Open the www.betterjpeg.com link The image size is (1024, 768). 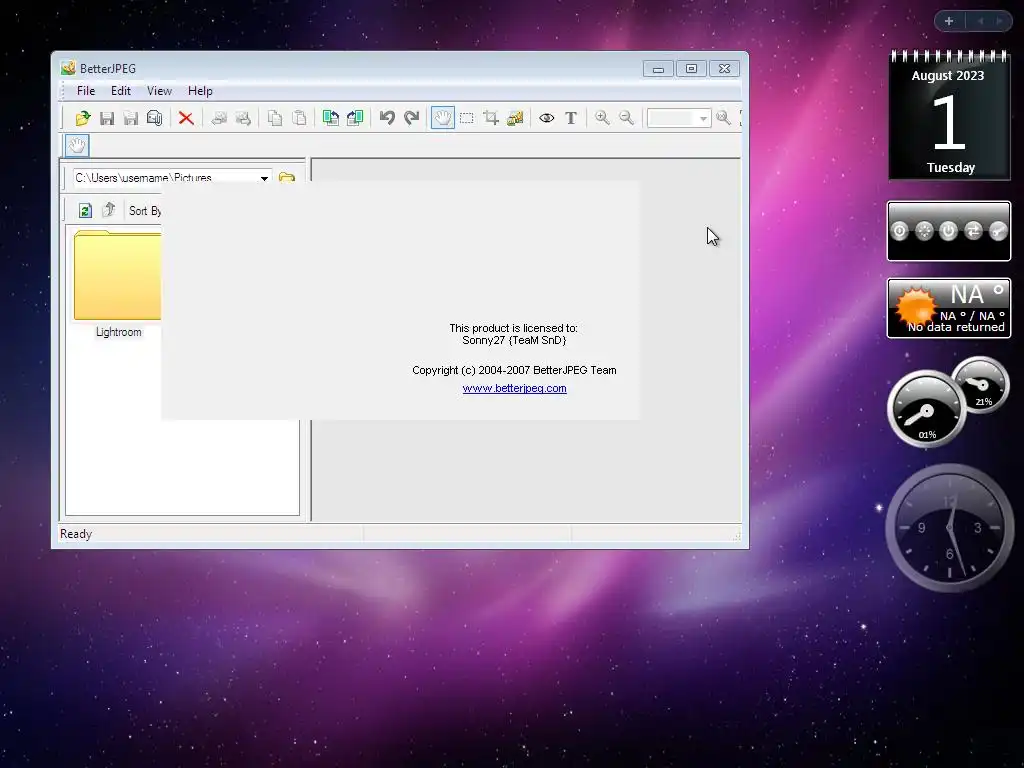(514, 388)
